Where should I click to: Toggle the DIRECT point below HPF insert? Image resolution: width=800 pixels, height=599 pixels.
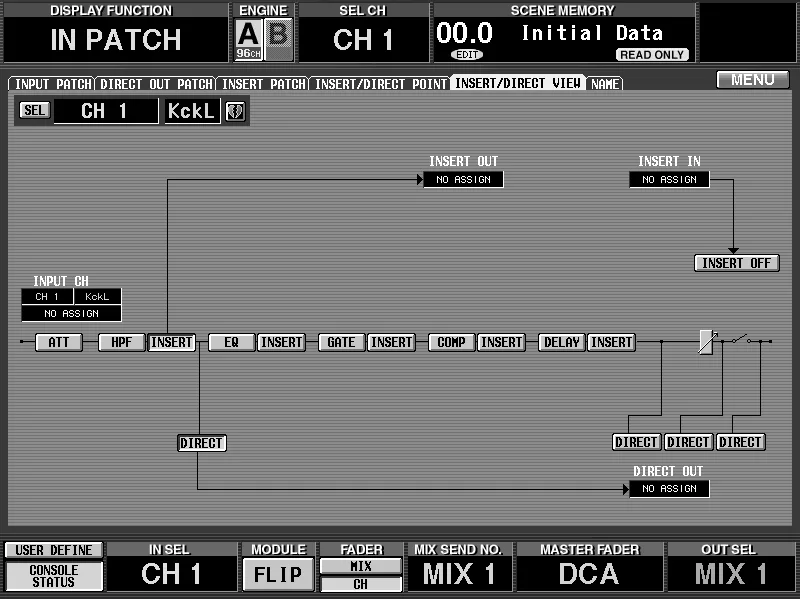coord(202,443)
